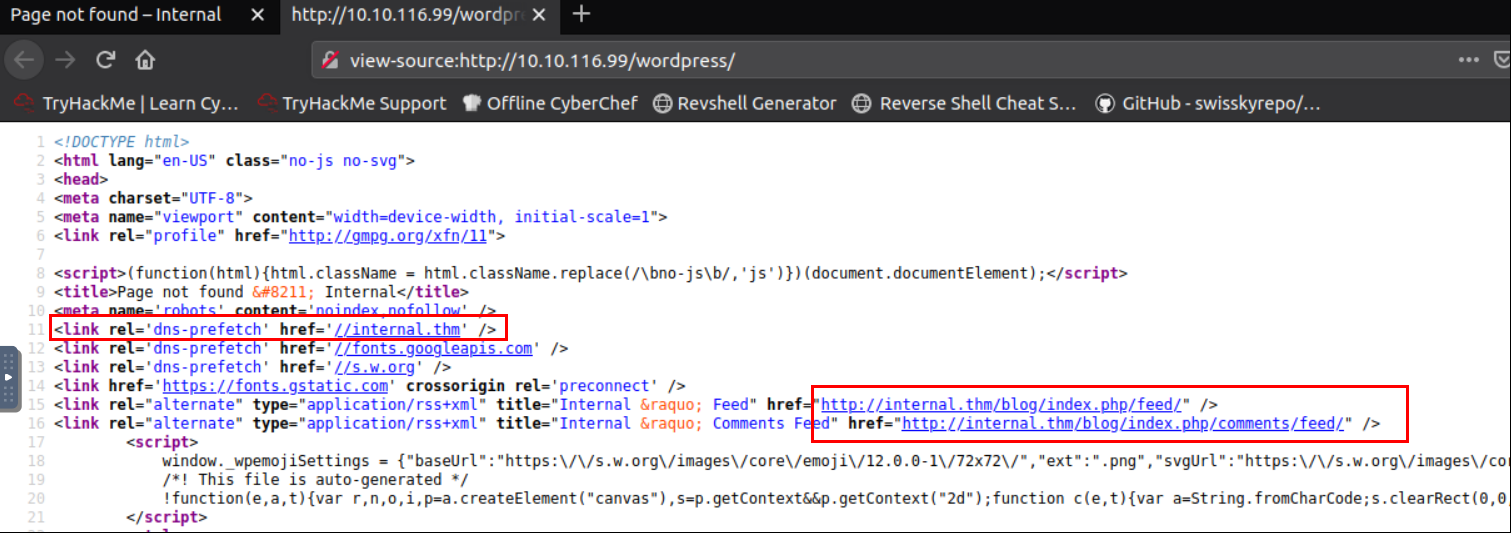Follow the http://gmpg.org/xfn/11 link
The width and height of the screenshot is (1511, 533).
388,236
